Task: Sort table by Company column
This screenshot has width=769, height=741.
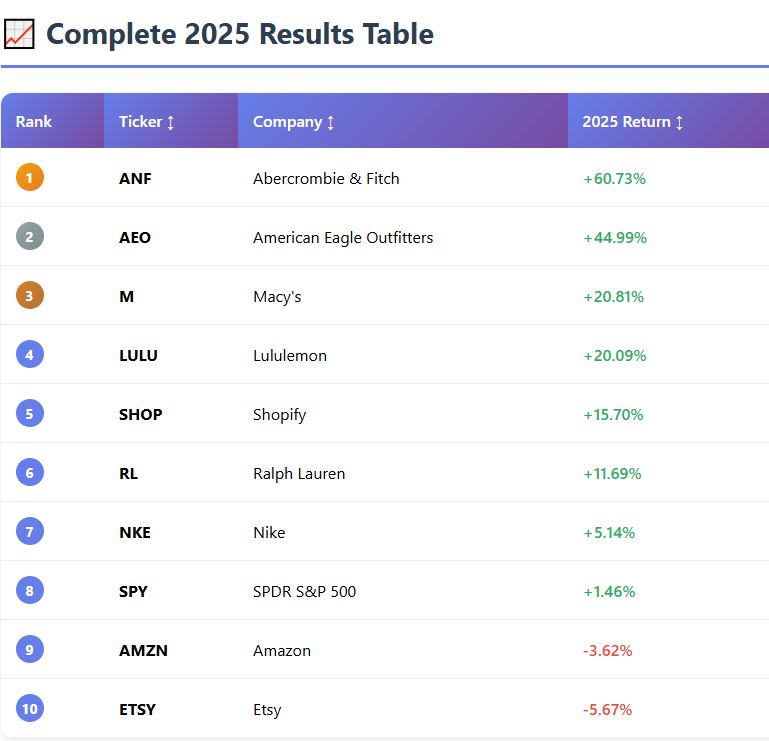Action: point(293,122)
